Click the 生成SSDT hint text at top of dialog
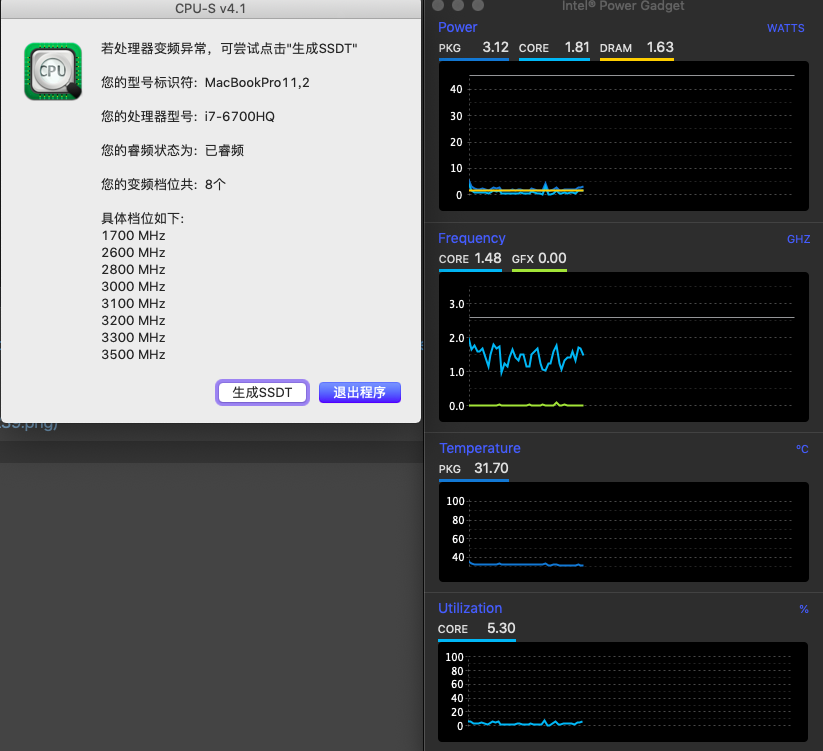This screenshot has height=751, width=823. click(229, 49)
